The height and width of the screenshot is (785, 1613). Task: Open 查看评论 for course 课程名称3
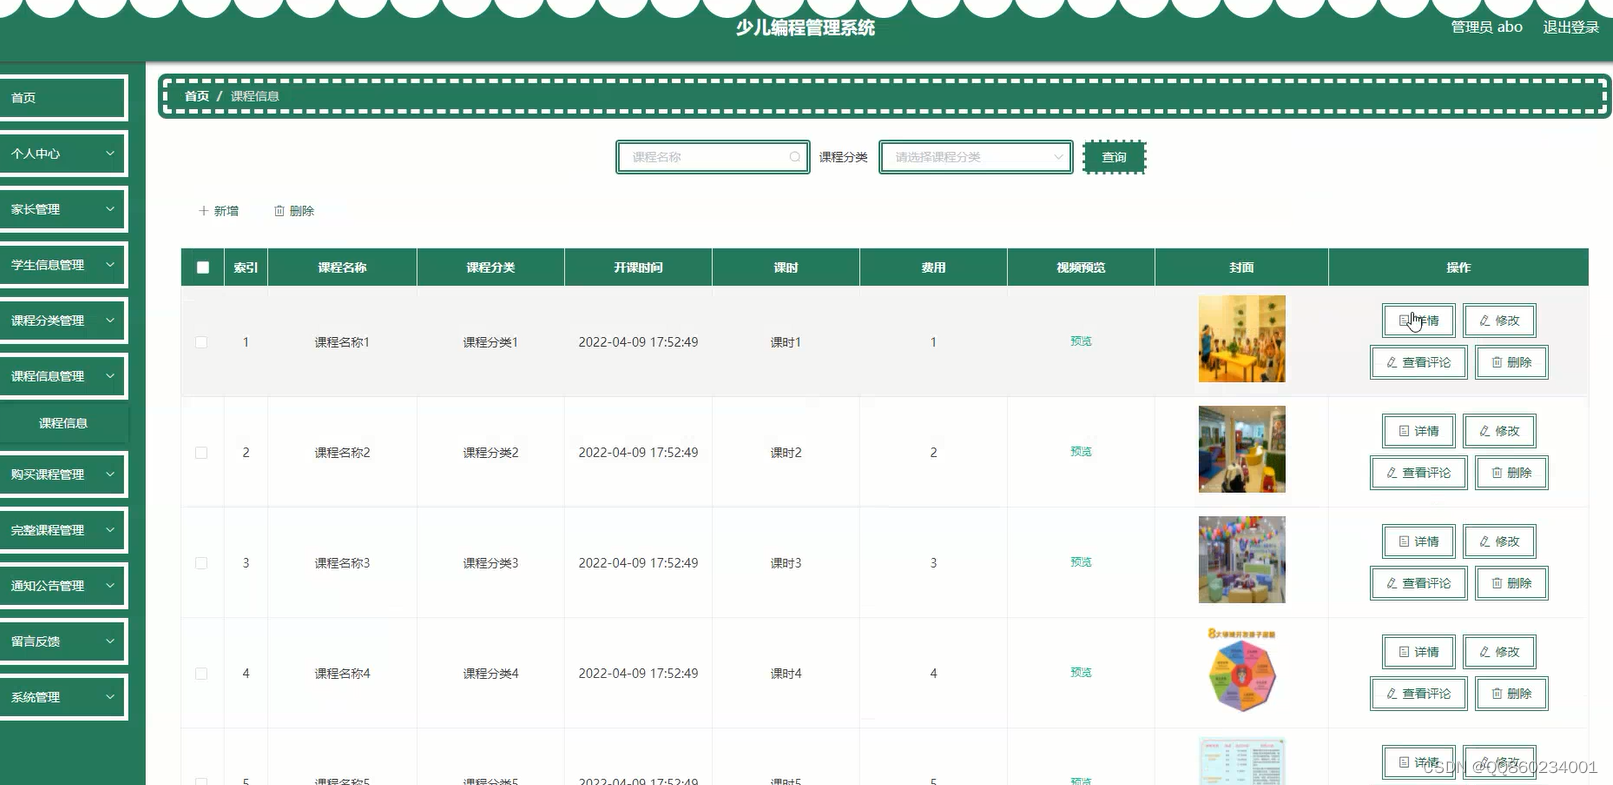tap(1418, 583)
